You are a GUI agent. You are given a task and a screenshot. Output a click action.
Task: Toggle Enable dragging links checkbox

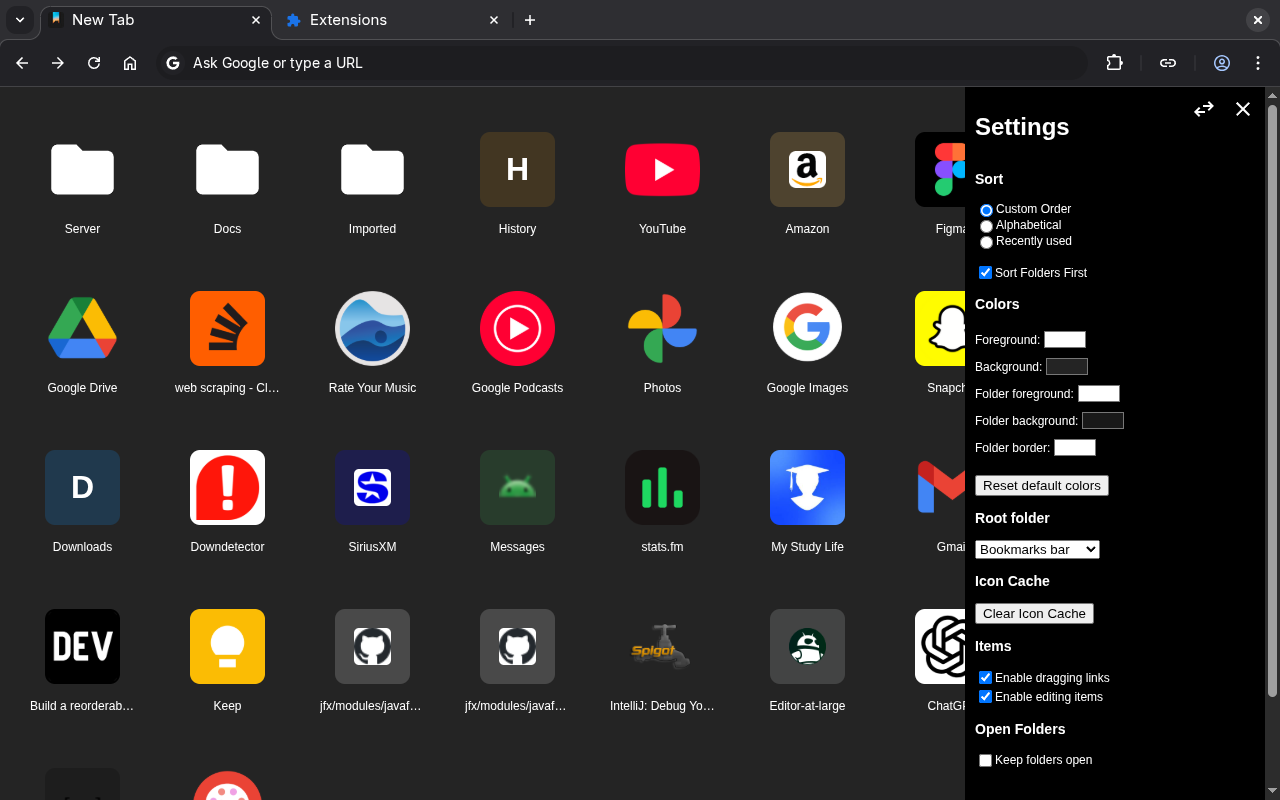tap(985, 678)
